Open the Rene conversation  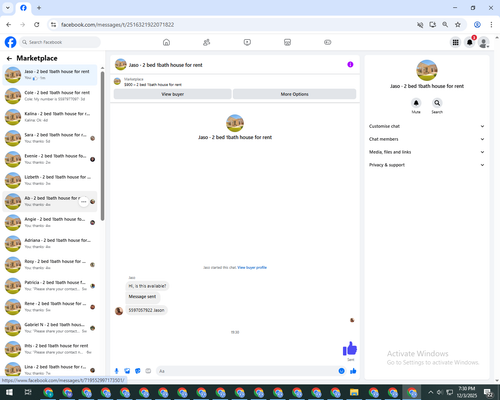50,307
